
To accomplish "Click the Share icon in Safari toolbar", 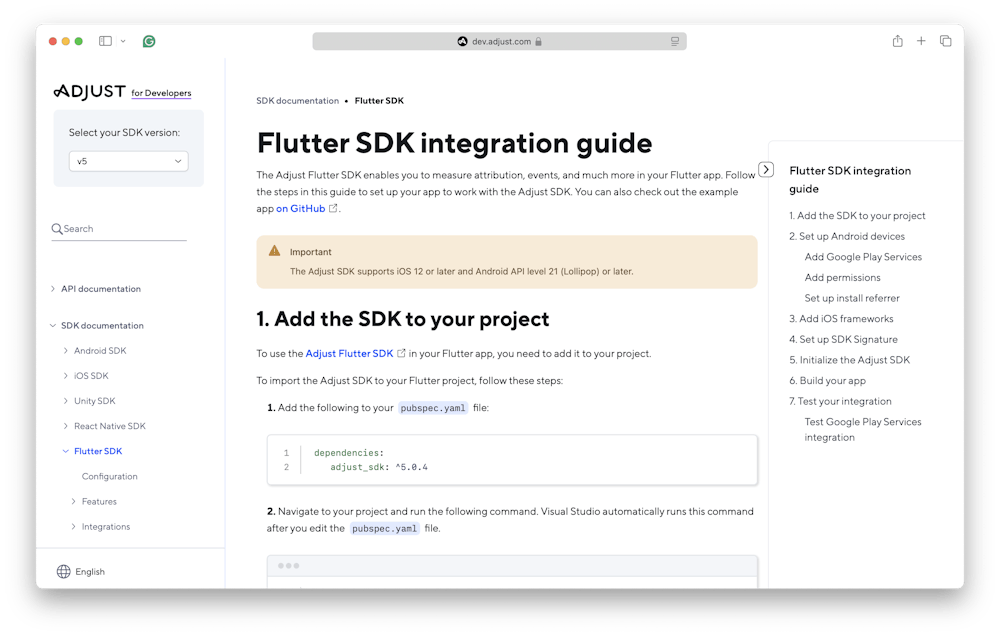I will click(x=897, y=41).
